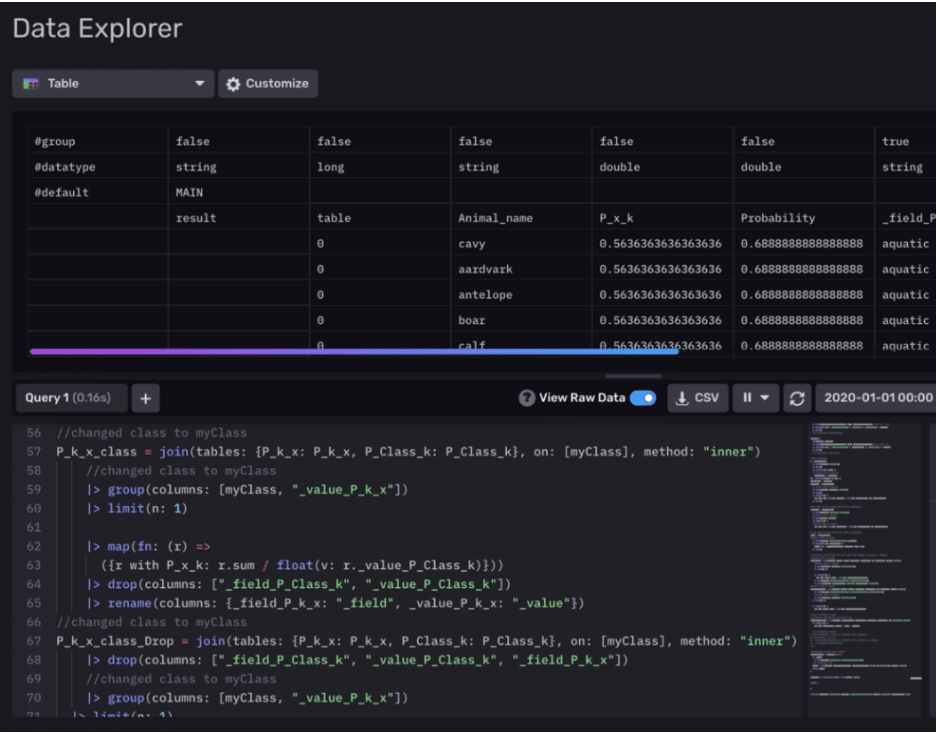Add a new query tab
The image size is (937, 734).
(x=146, y=397)
